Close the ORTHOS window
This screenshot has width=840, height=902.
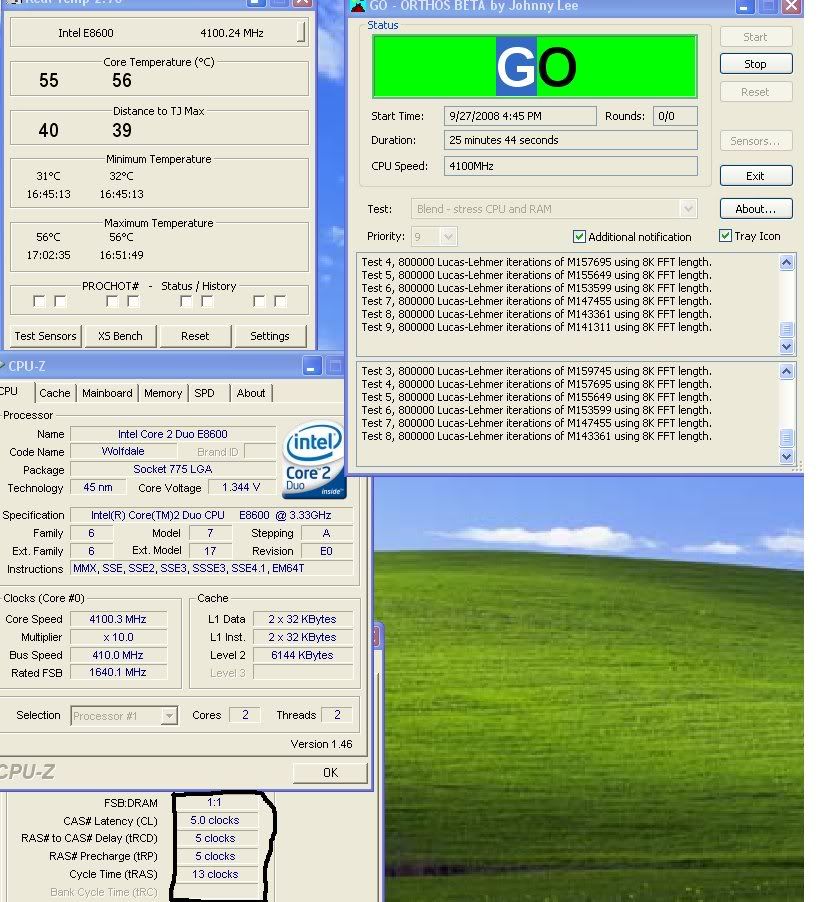pos(792,6)
